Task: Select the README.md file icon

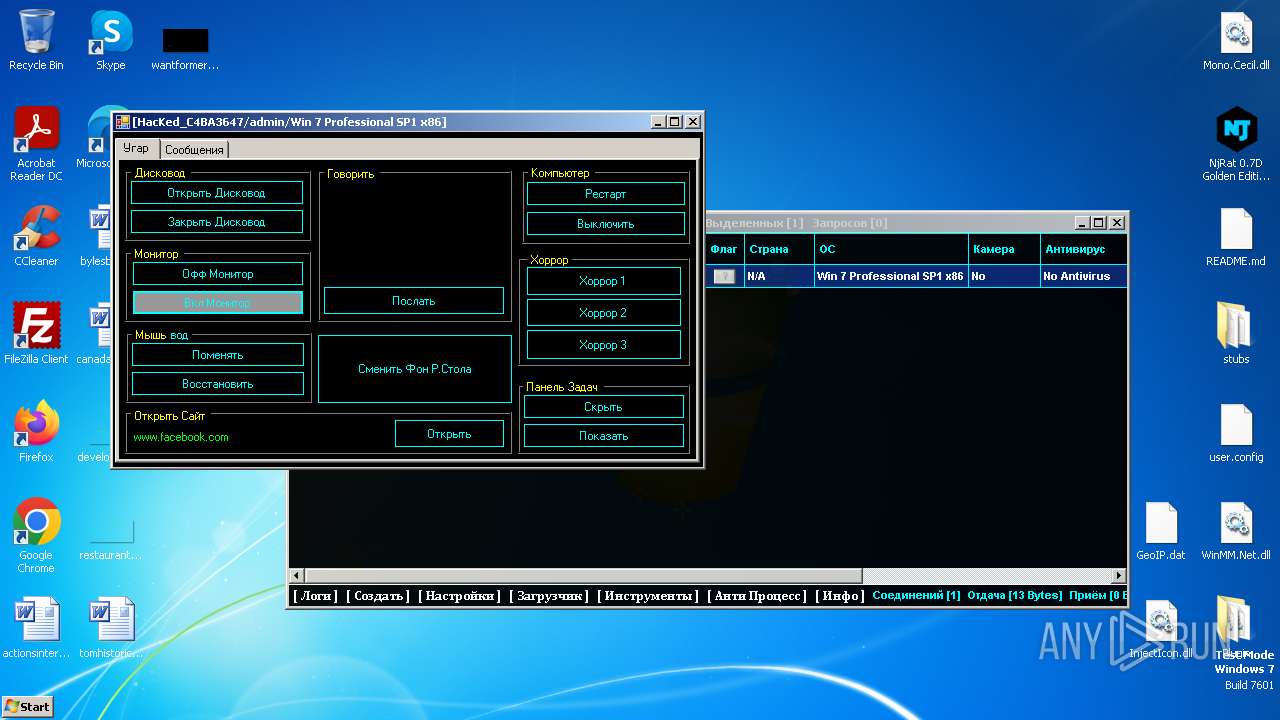Action: click(x=1236, y=236)
